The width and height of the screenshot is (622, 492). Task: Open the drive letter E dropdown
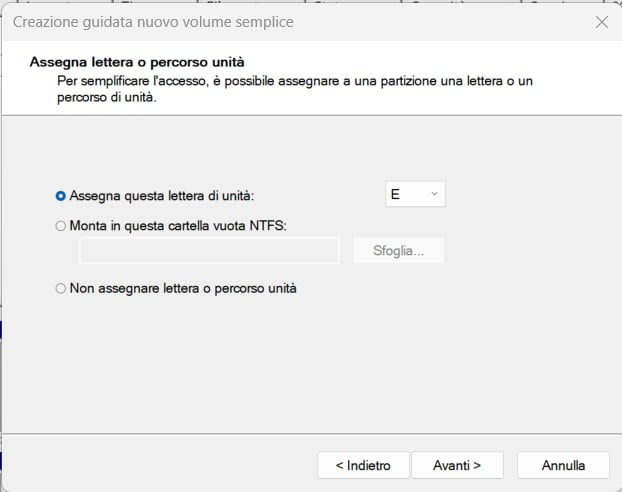tap(415, 195)
